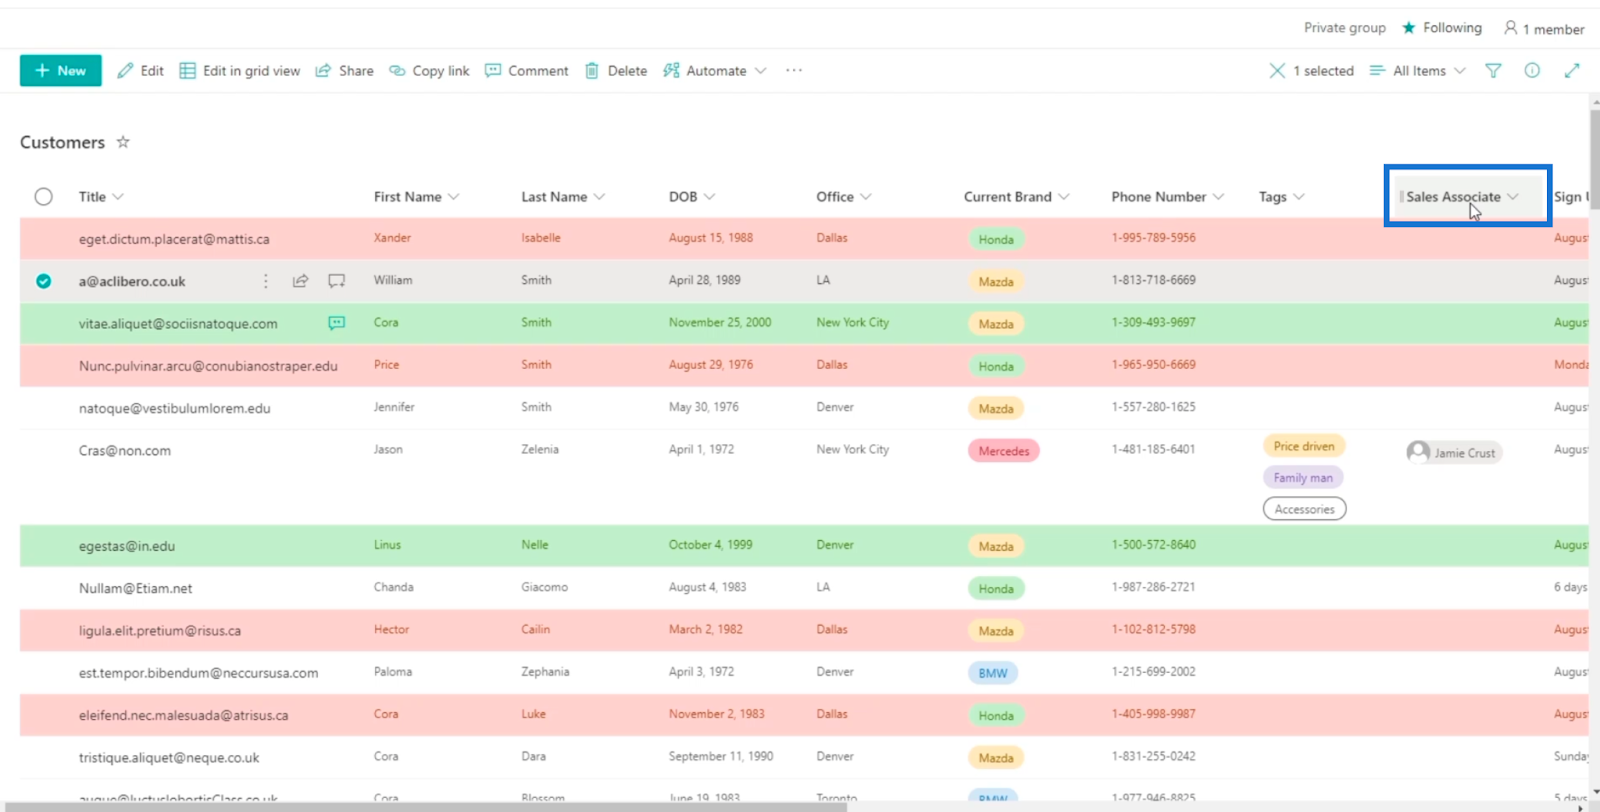Click the Mercedes brand pill
Viewport: 1600px width, 812px height.
pos(1004,451)
